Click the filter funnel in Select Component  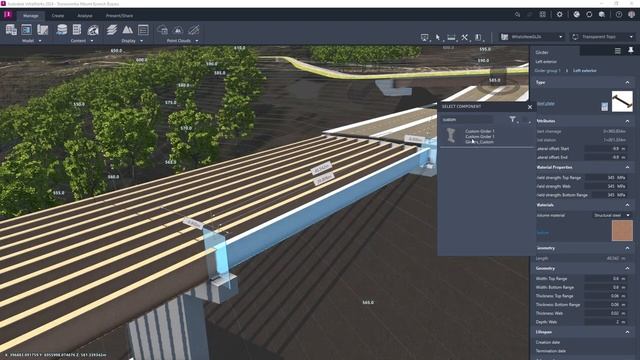coord(513,119)
